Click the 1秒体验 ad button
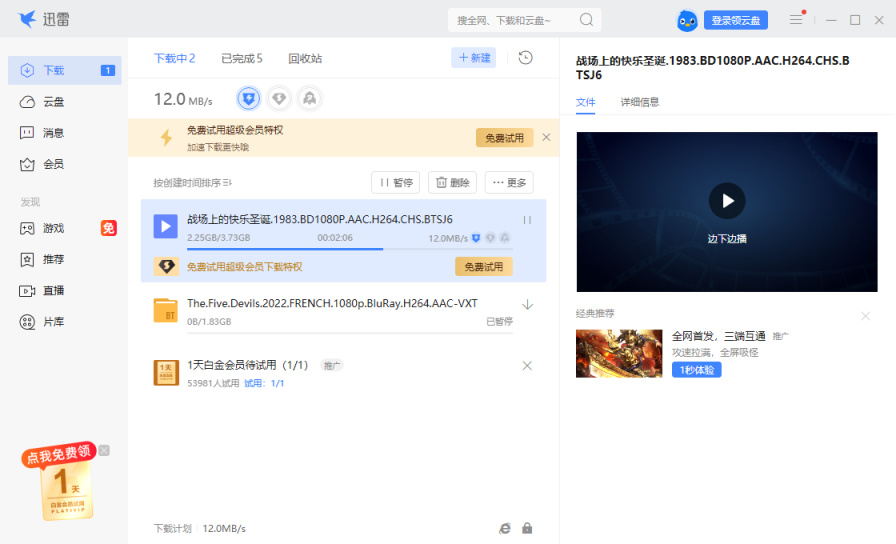 coord(697,370)
